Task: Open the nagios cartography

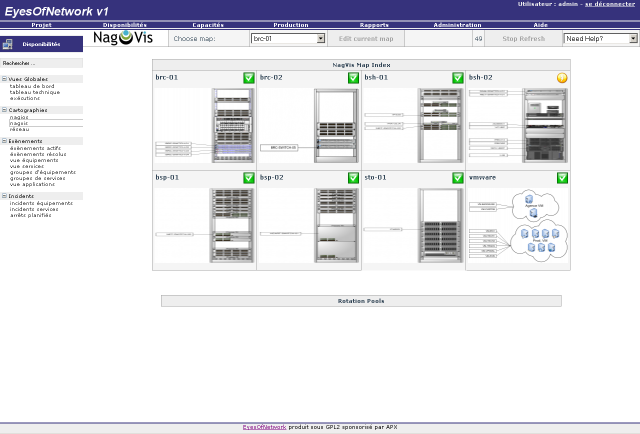Action: pos(19,117)
